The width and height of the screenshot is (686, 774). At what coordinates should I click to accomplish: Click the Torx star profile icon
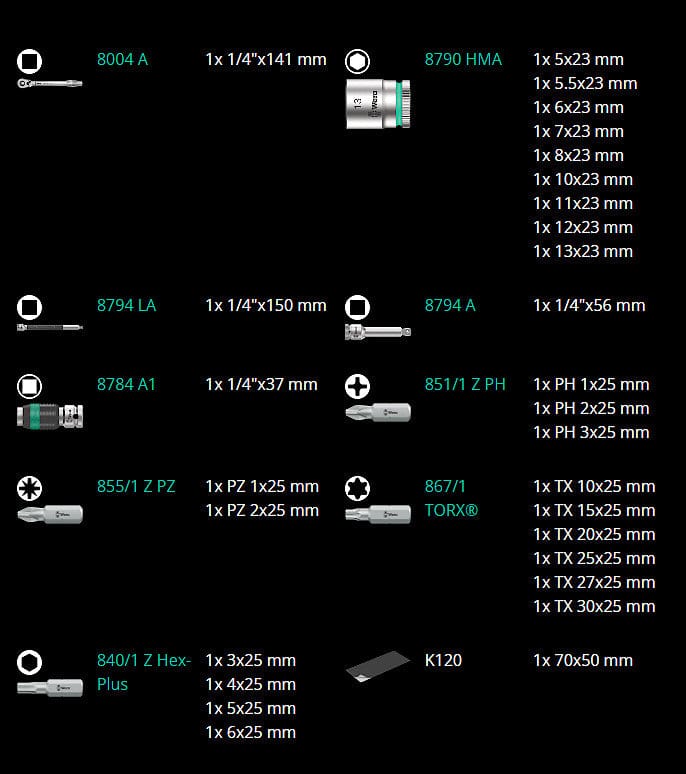pos(357,488)
